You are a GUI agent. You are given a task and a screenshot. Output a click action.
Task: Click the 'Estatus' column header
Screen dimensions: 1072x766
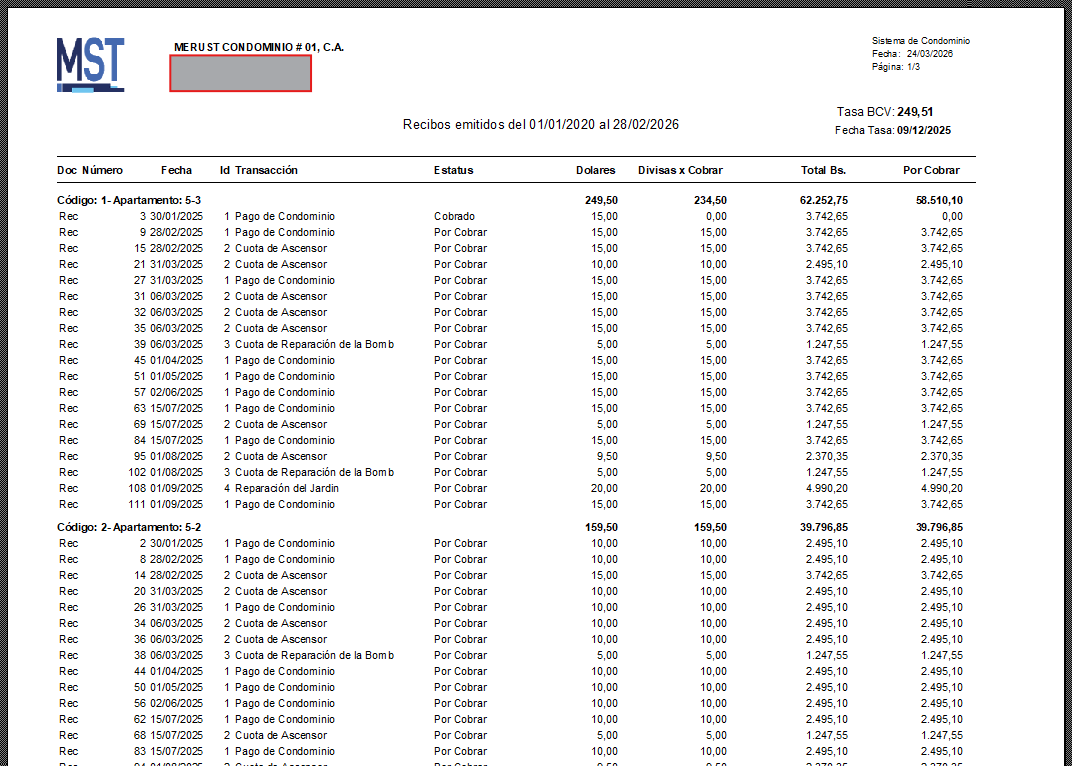click(x=453, y=170)
